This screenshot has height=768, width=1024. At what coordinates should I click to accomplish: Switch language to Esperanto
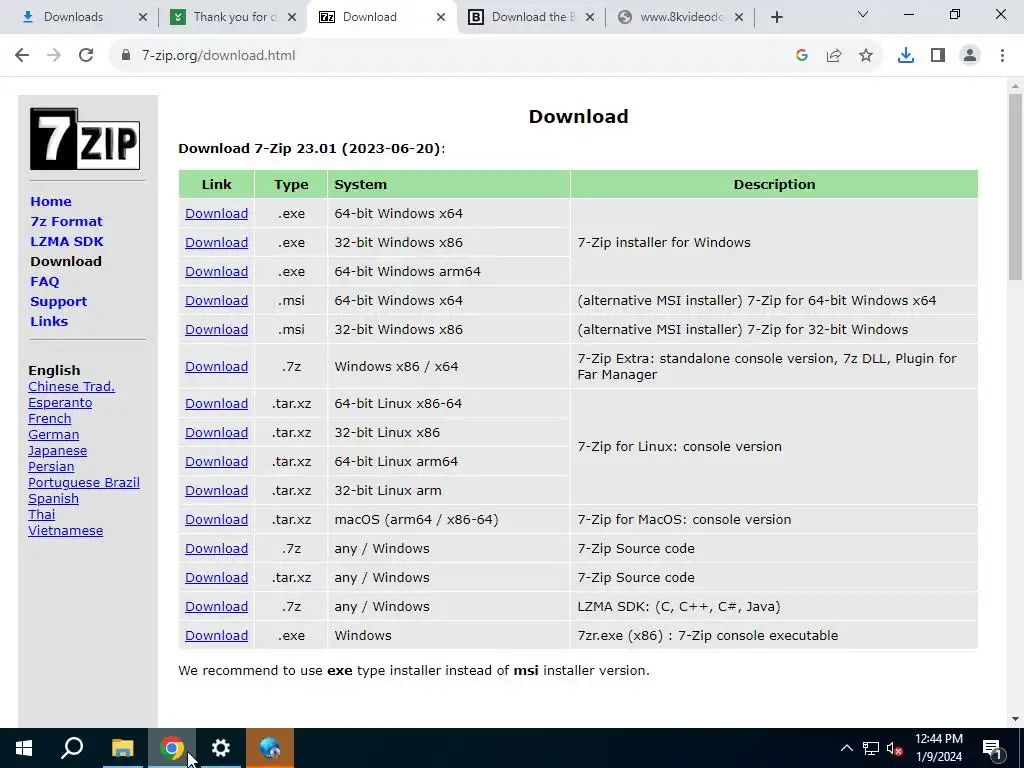point(60,403)
